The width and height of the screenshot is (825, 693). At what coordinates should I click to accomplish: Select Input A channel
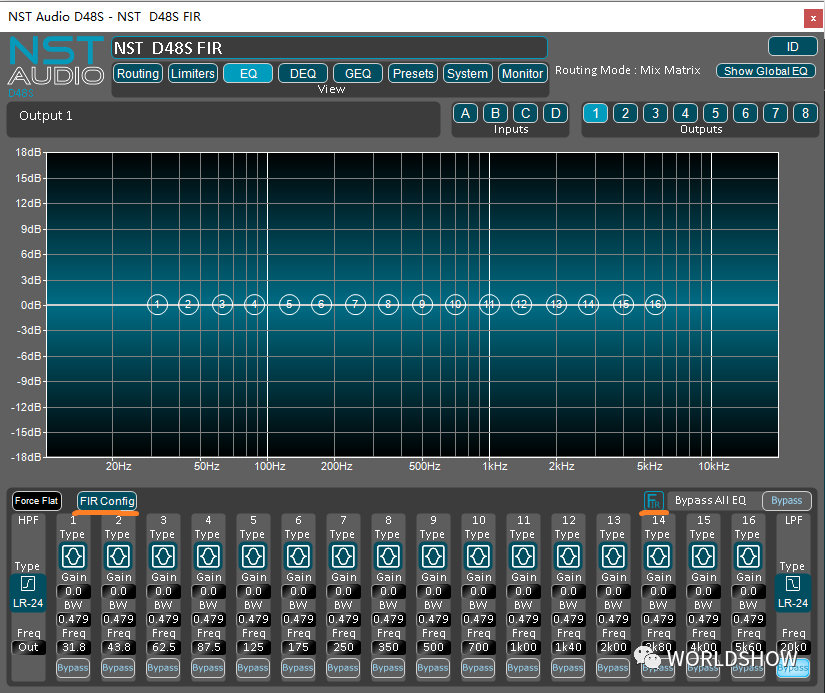click(465, 113)
